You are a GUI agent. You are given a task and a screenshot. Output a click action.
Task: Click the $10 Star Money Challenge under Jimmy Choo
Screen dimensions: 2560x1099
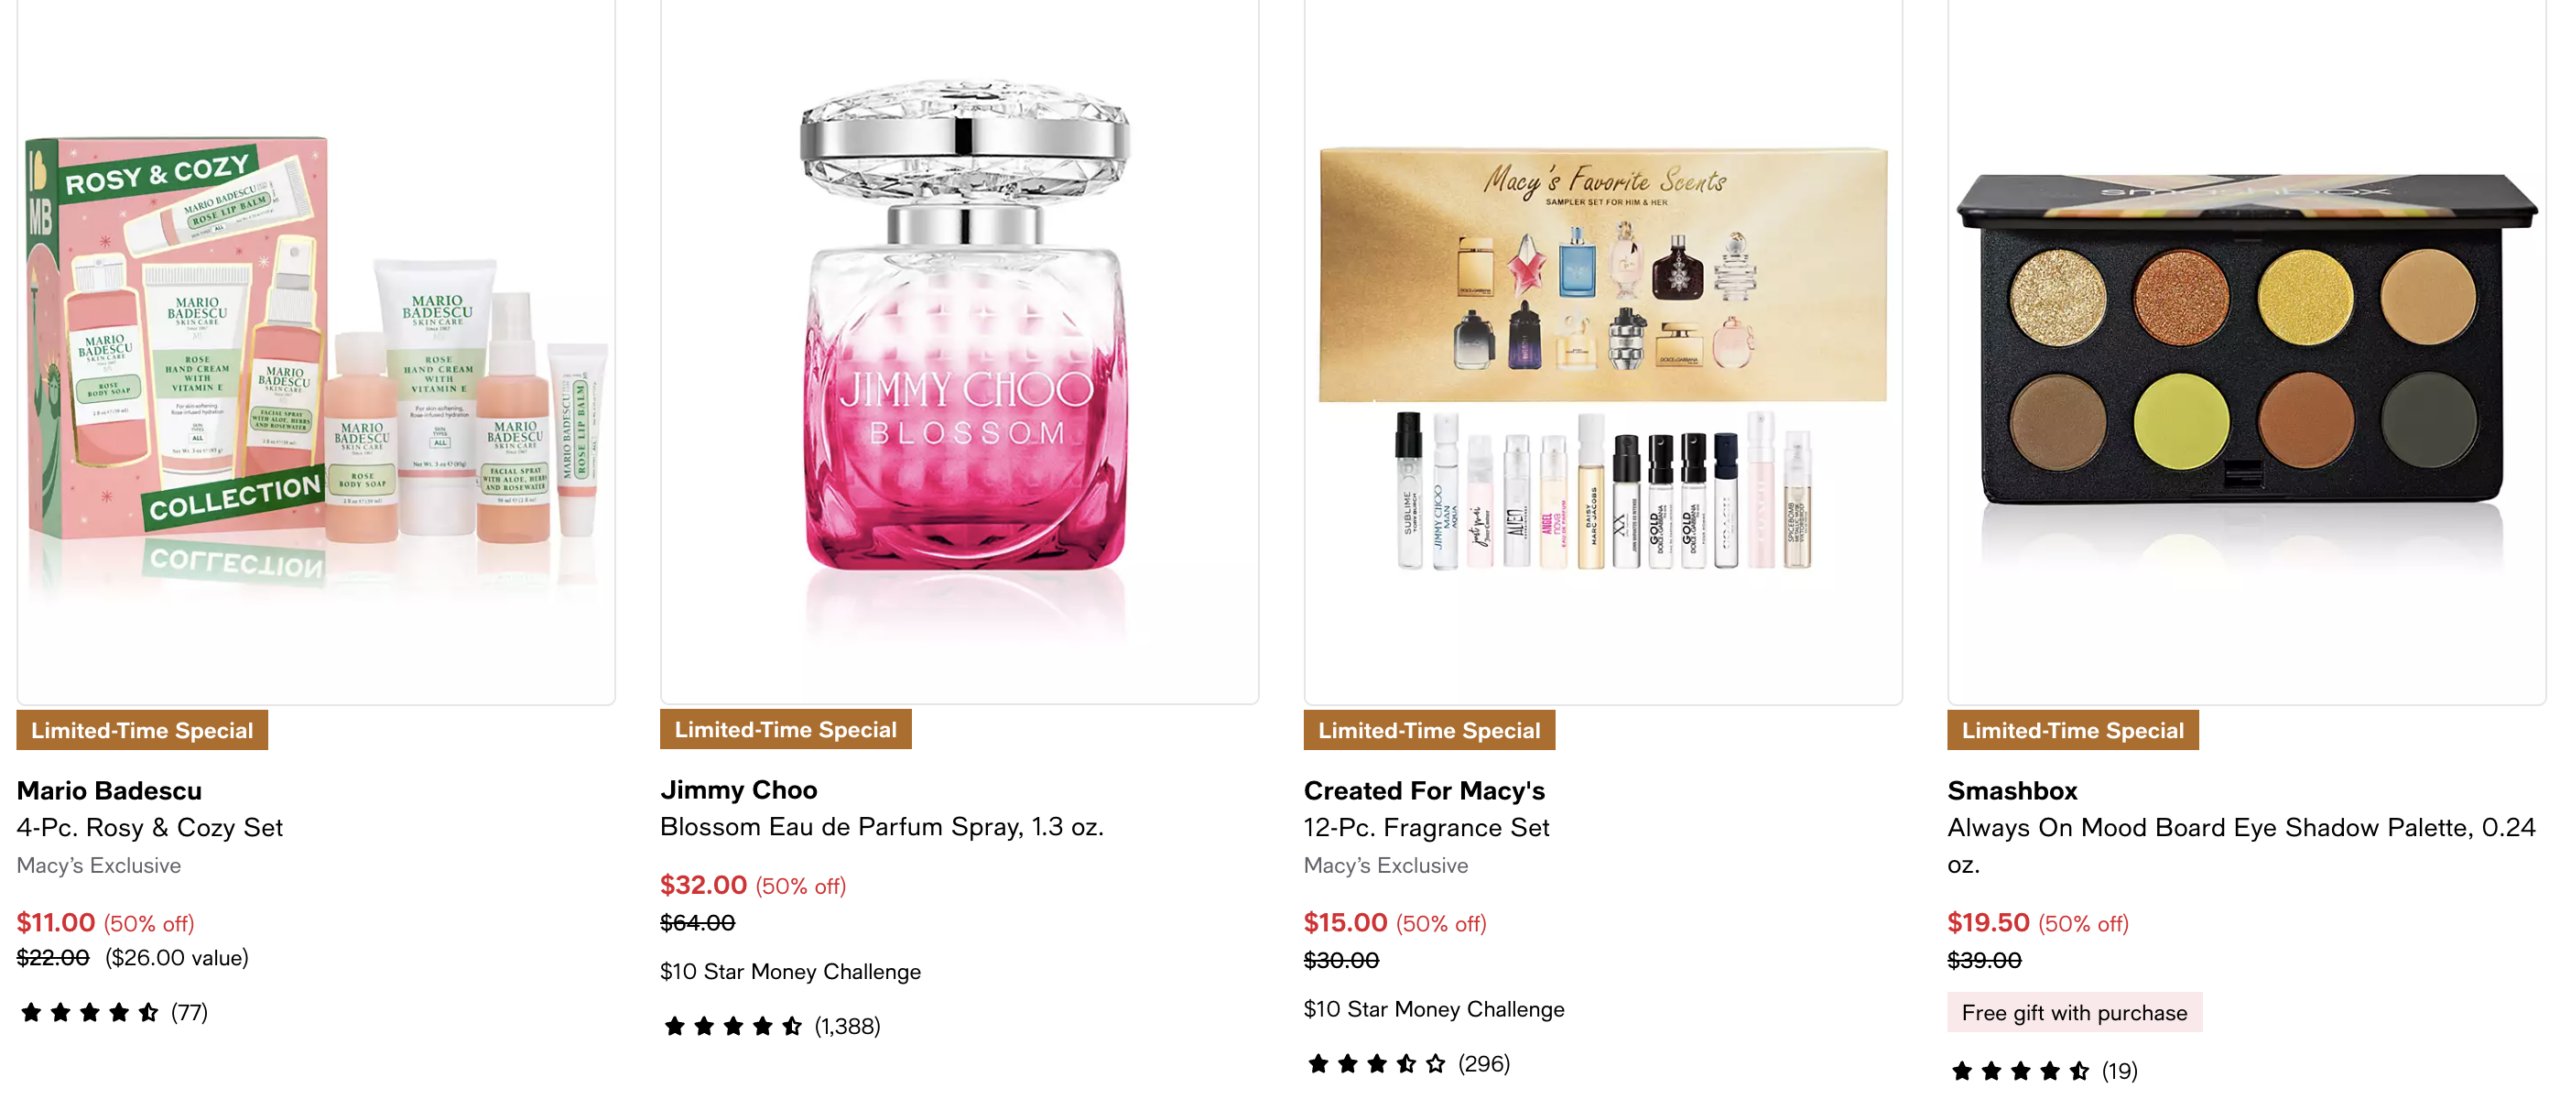(790, 970)
